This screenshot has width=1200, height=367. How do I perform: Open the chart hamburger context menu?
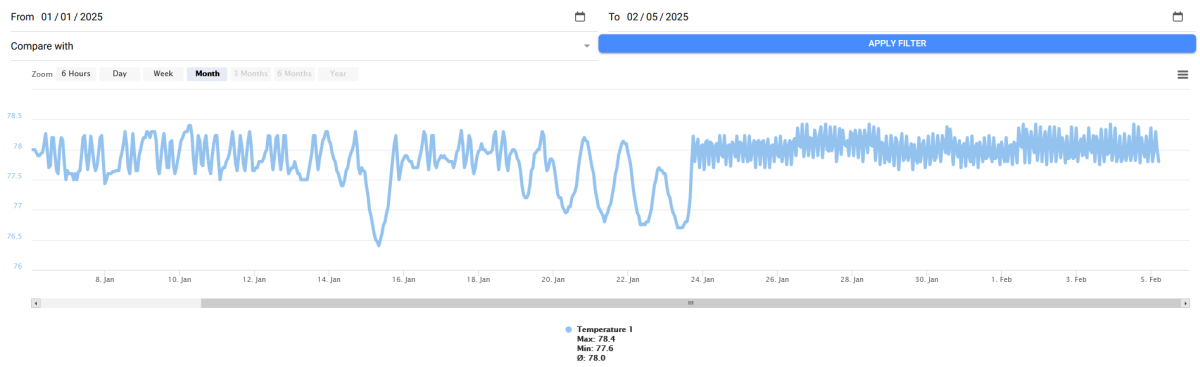point(1183,74)
